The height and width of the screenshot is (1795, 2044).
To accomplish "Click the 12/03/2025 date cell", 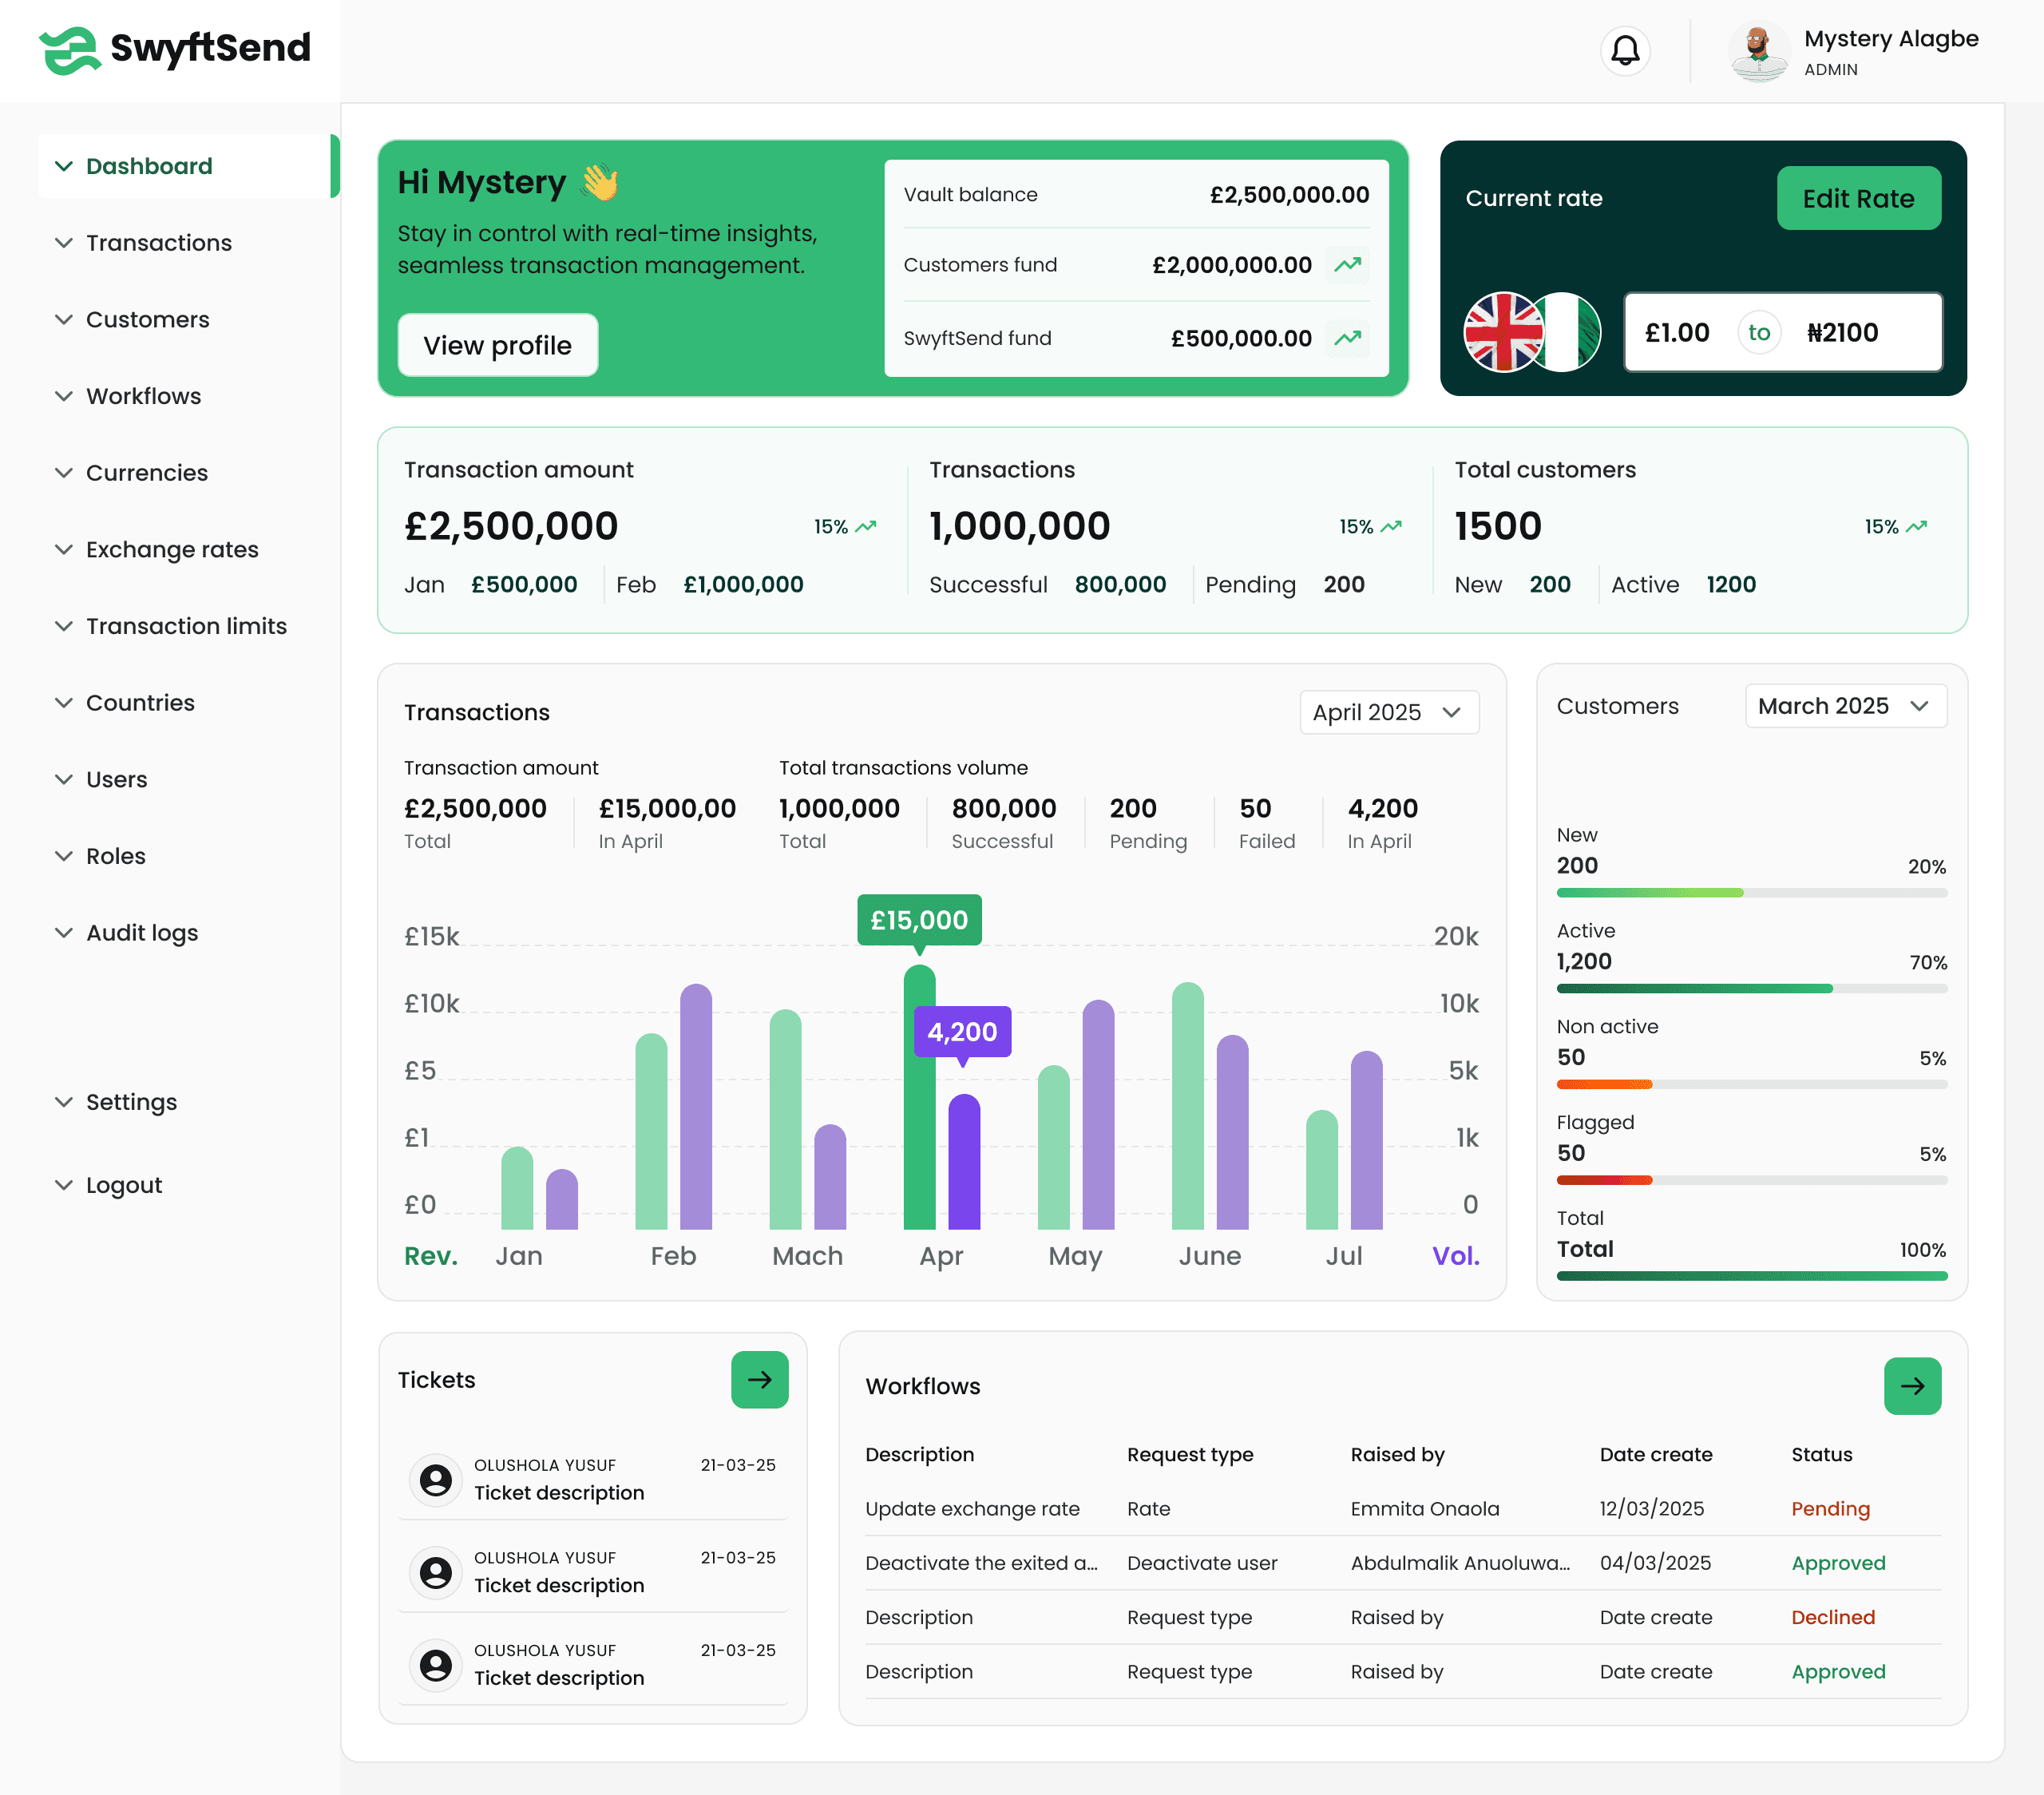I will (1651, 1508).
